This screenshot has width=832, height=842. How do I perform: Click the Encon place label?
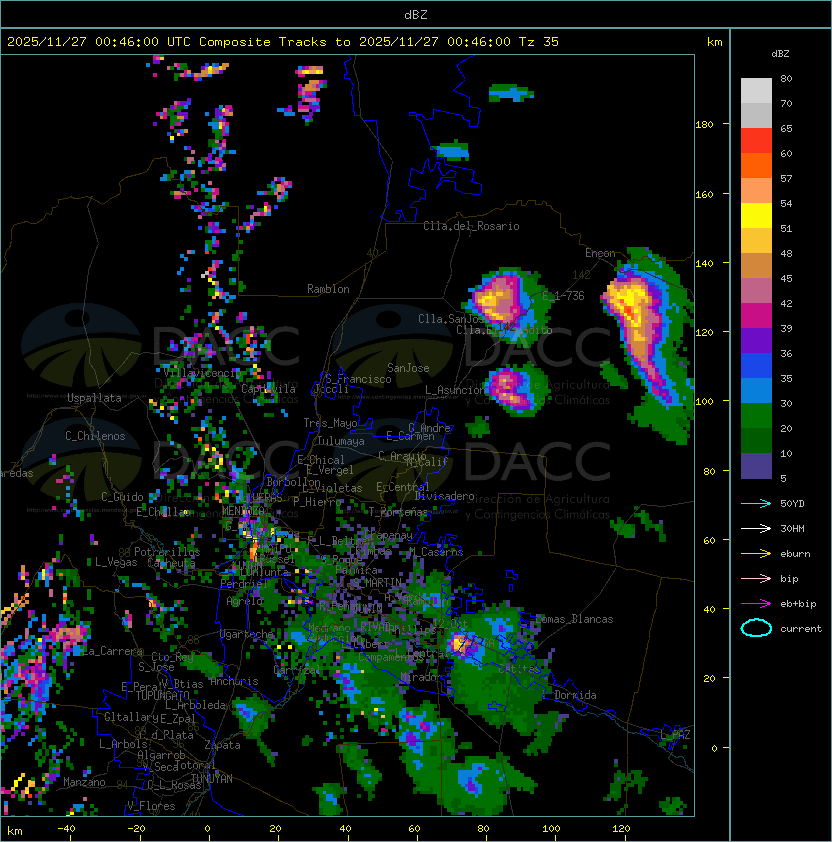600,253
